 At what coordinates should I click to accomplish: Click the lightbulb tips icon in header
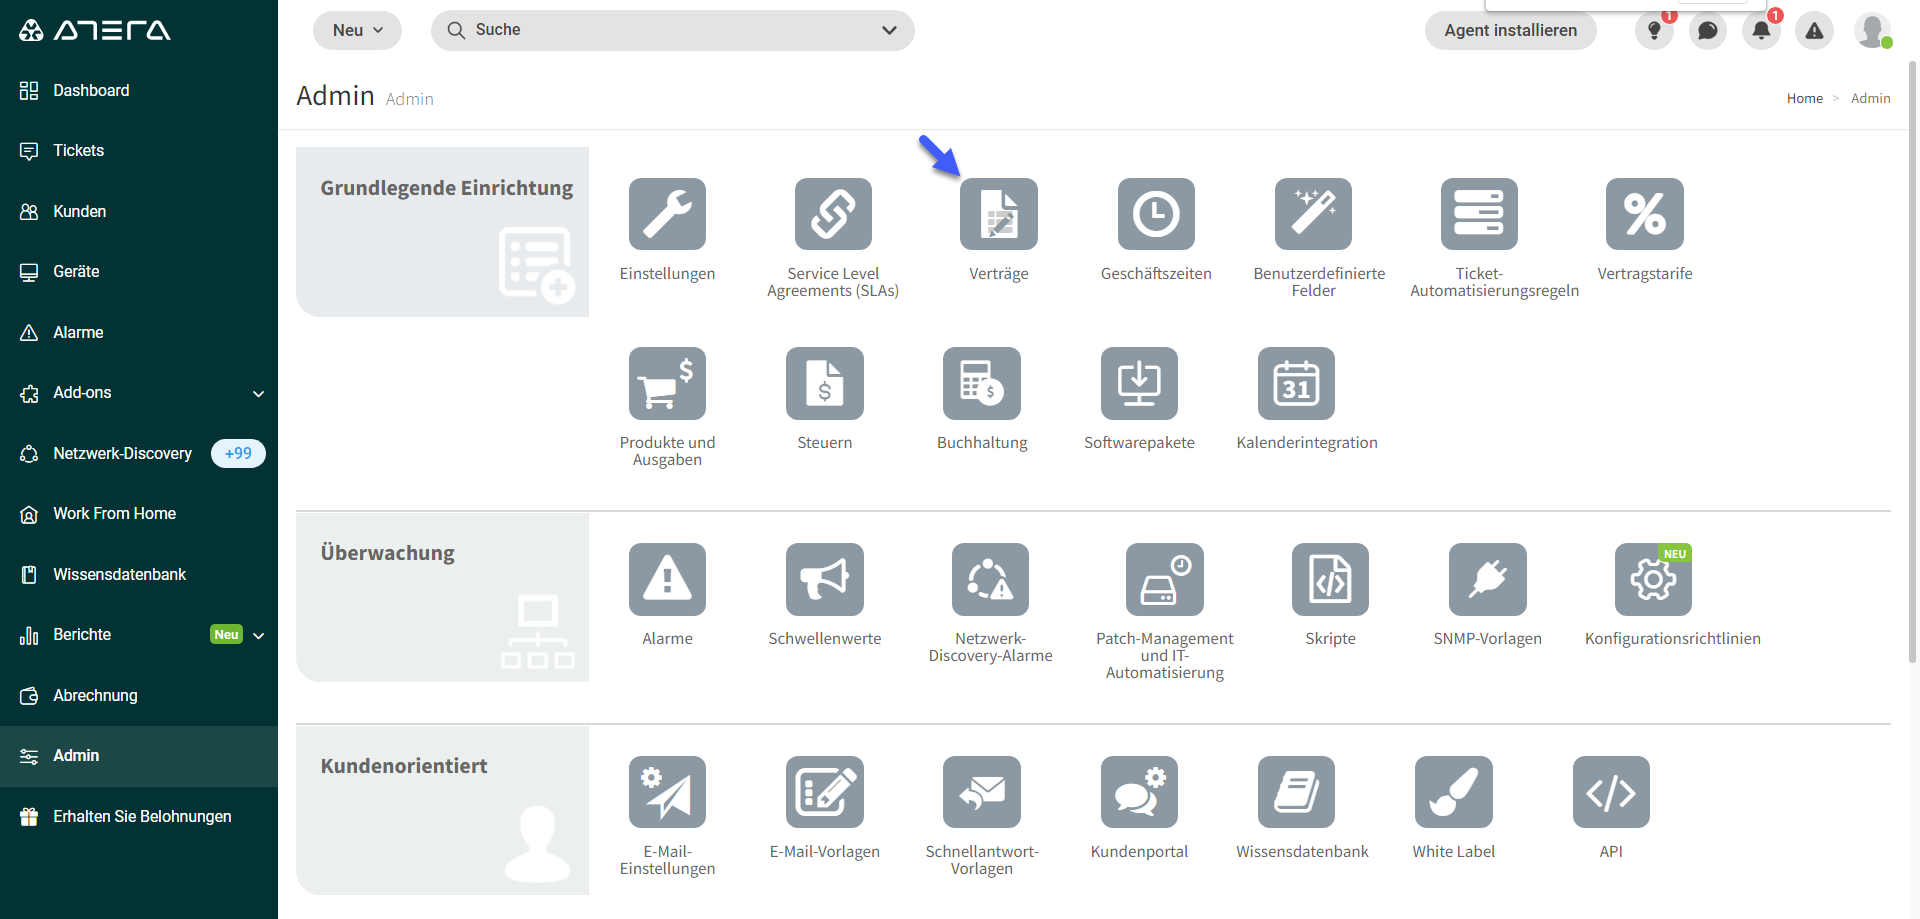(1654, 30)
